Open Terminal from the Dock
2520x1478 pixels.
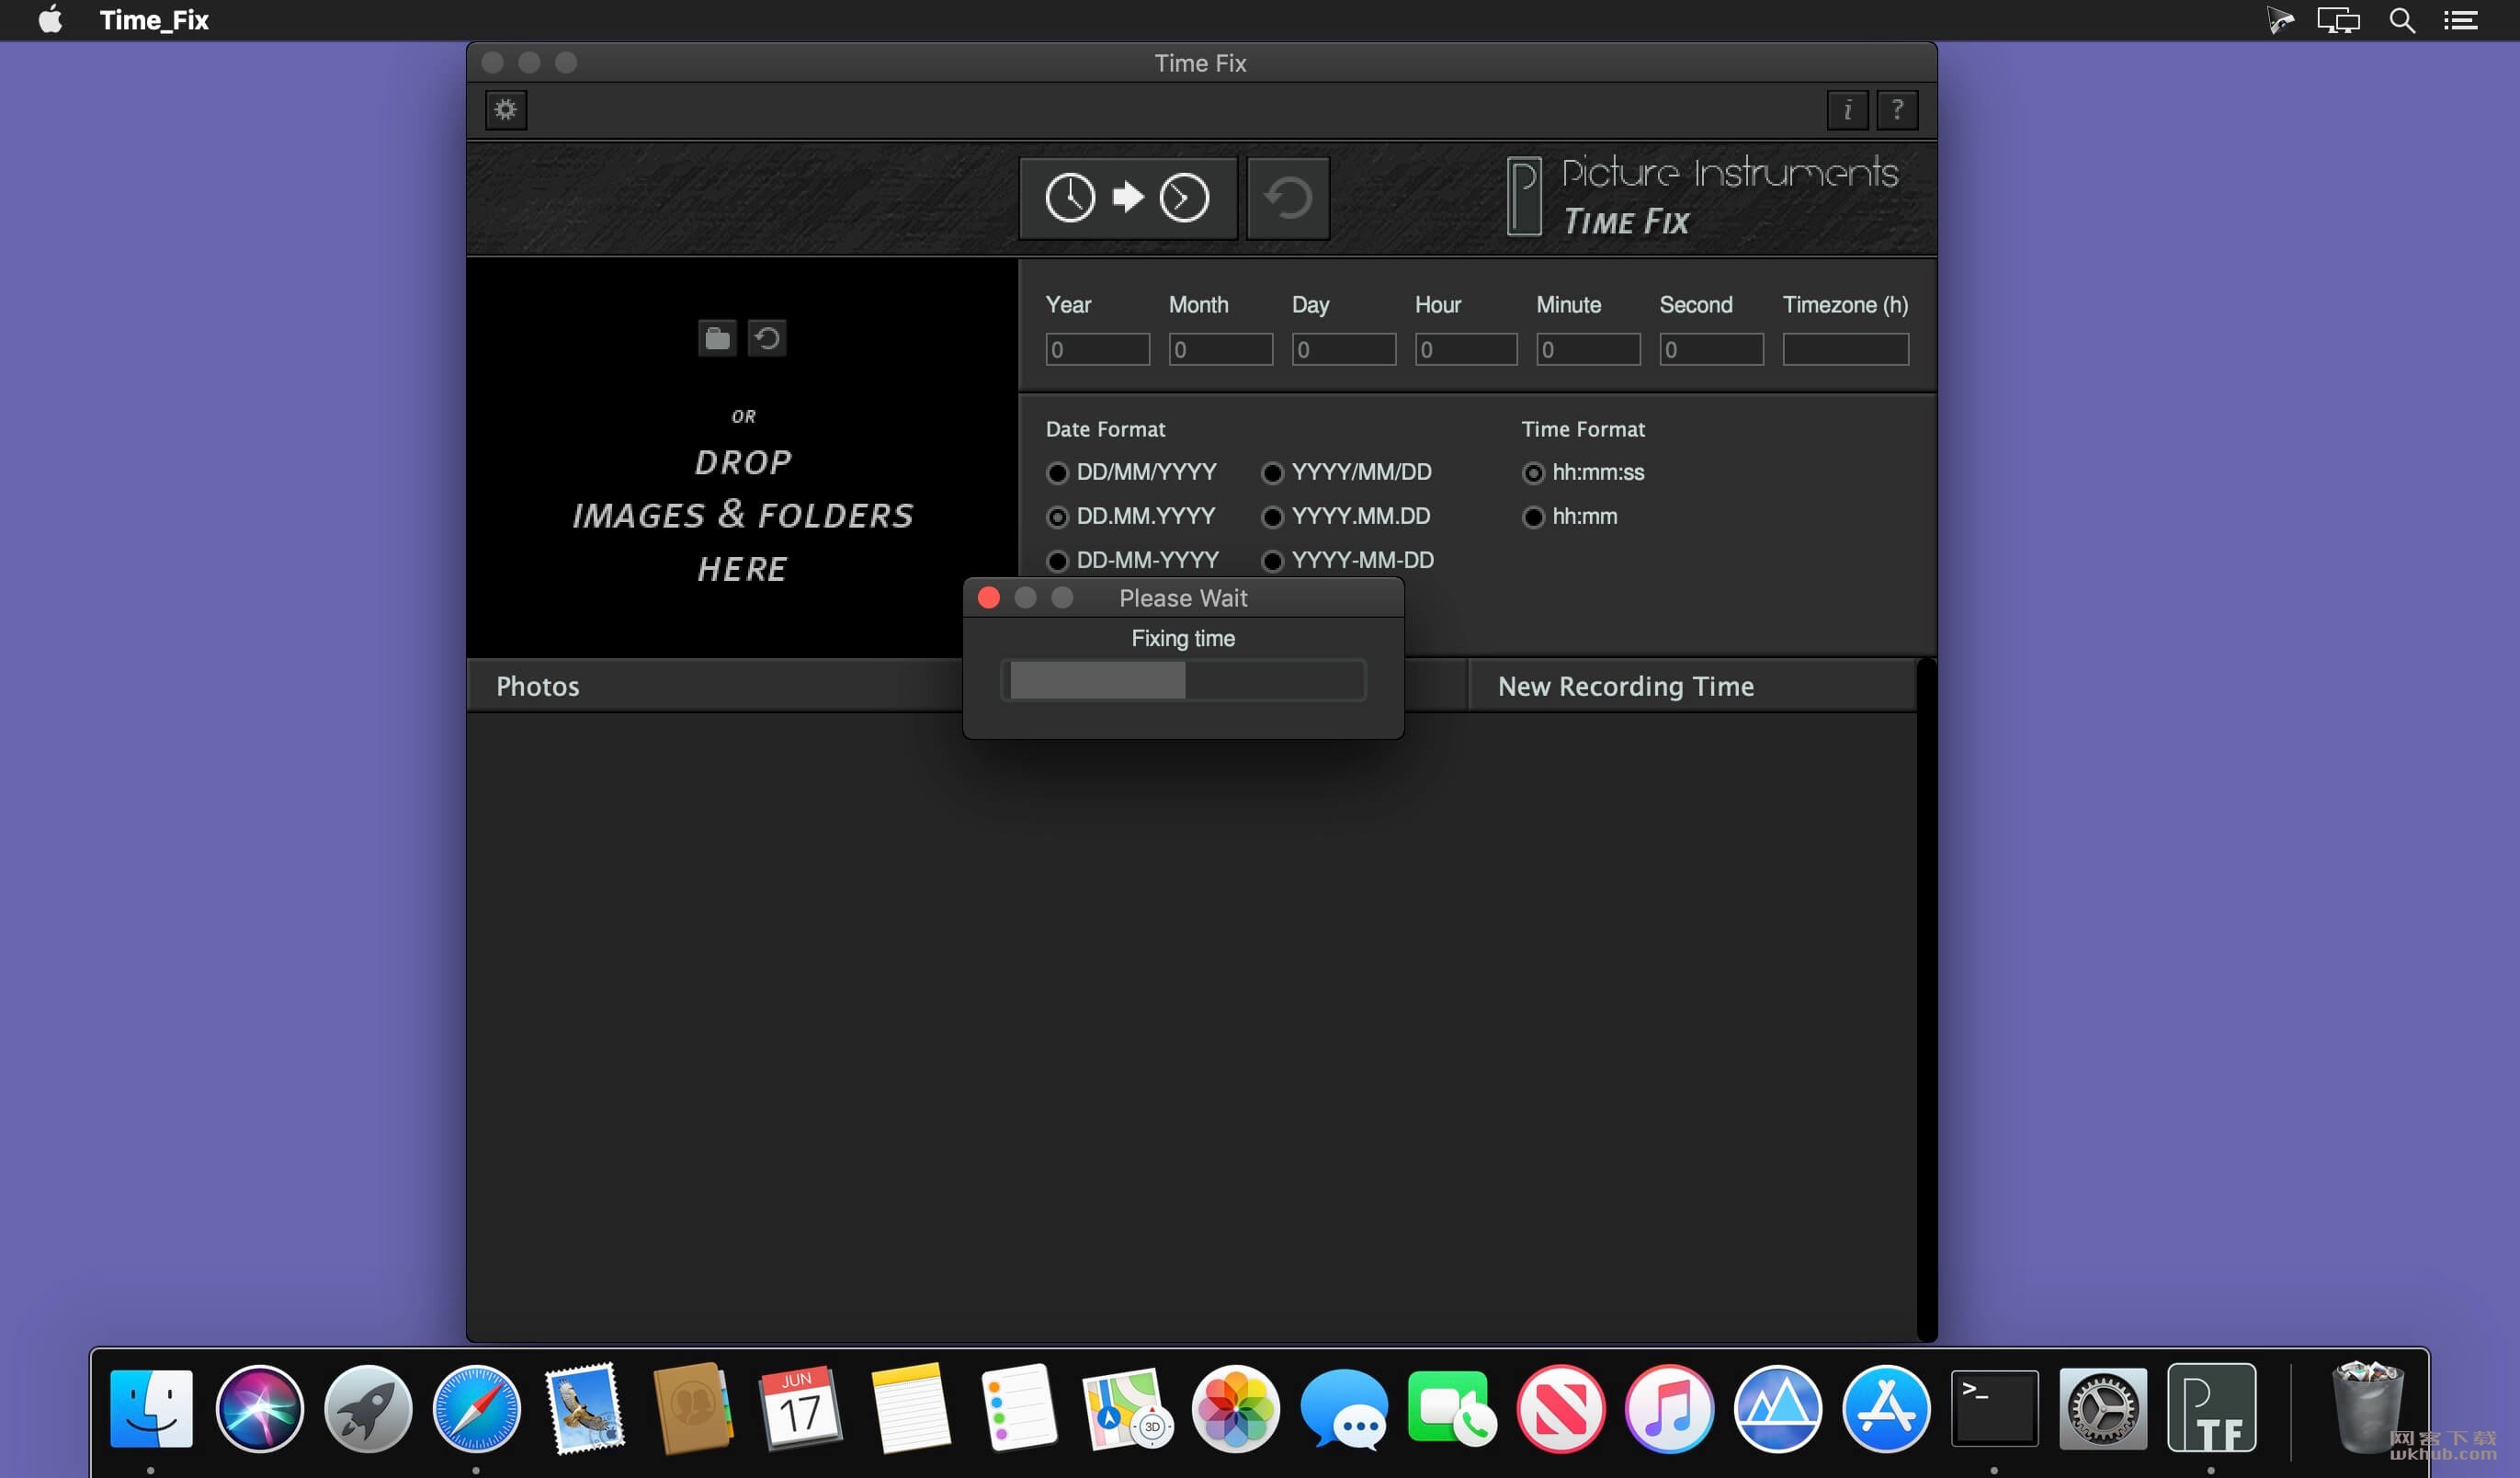tap(1995, 1408)
